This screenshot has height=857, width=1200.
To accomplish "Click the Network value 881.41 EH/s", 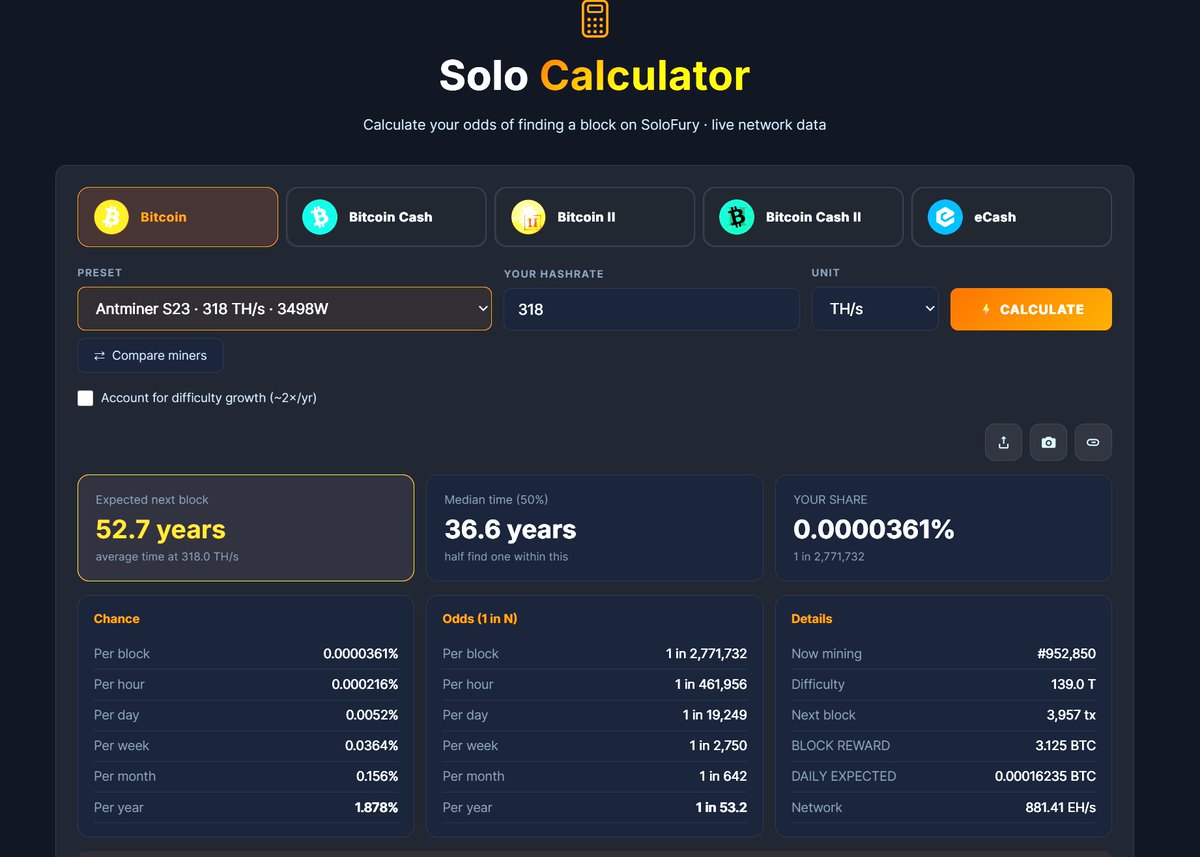I will point(1060,807).
